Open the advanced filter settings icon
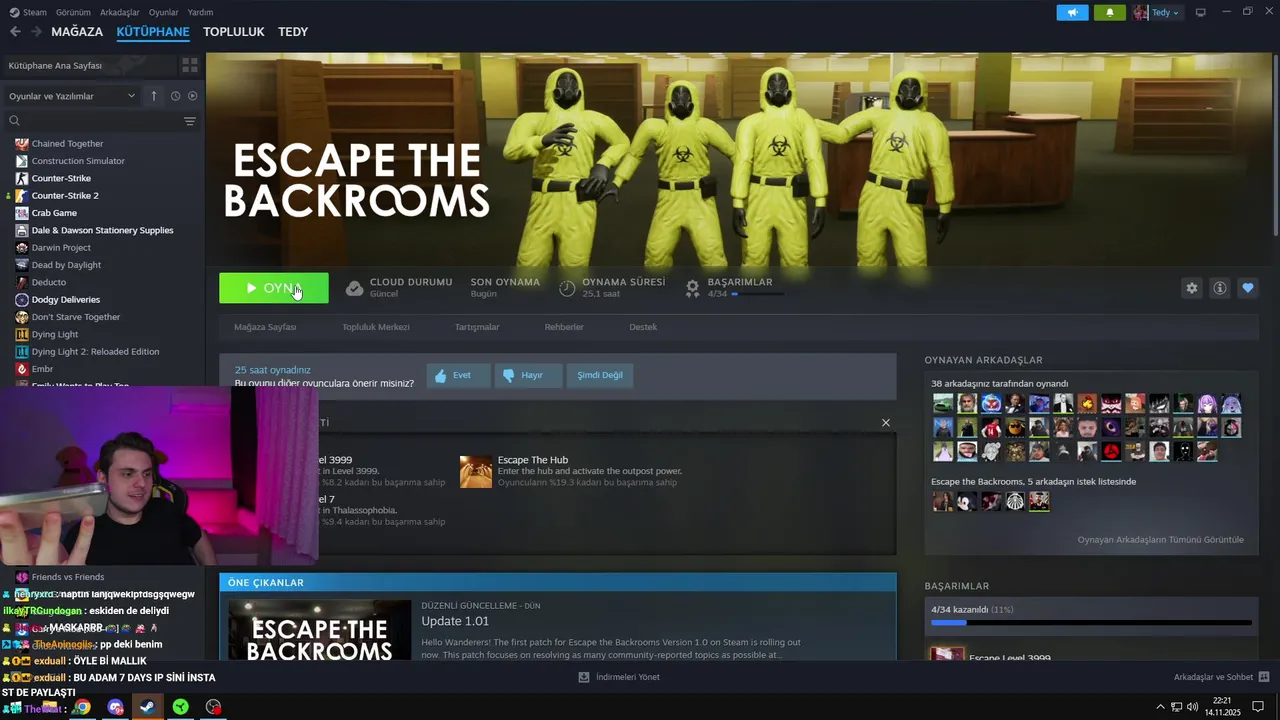 coord(189,121)
